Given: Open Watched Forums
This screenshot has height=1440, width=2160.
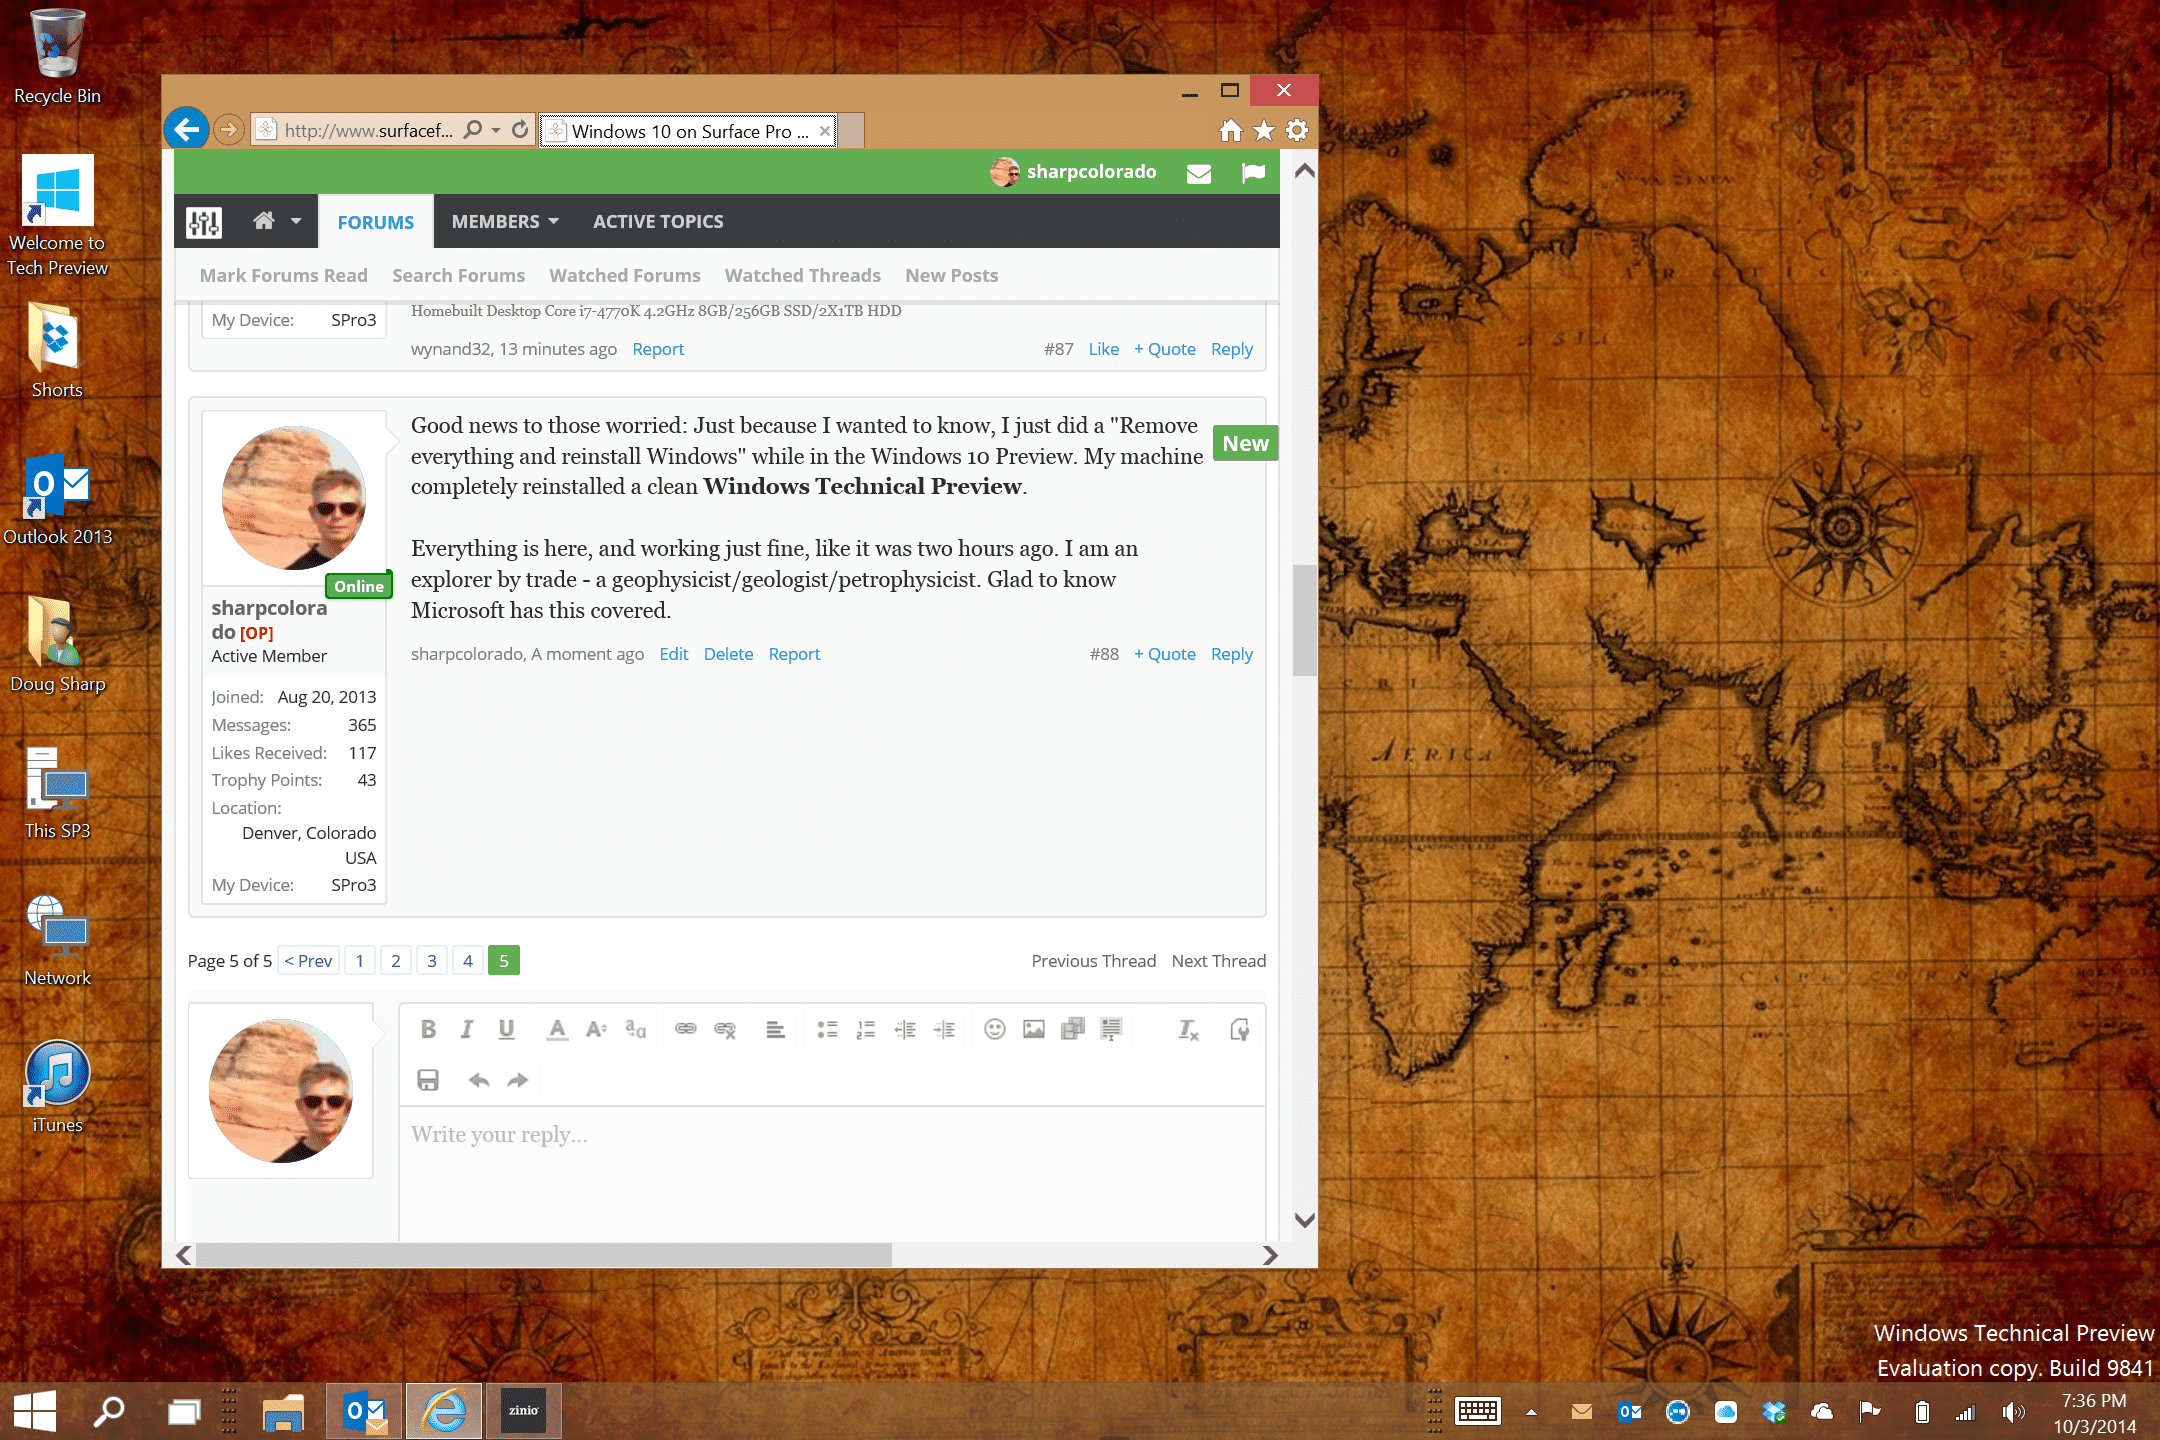Looking at the screenshot, I should 625,275.
